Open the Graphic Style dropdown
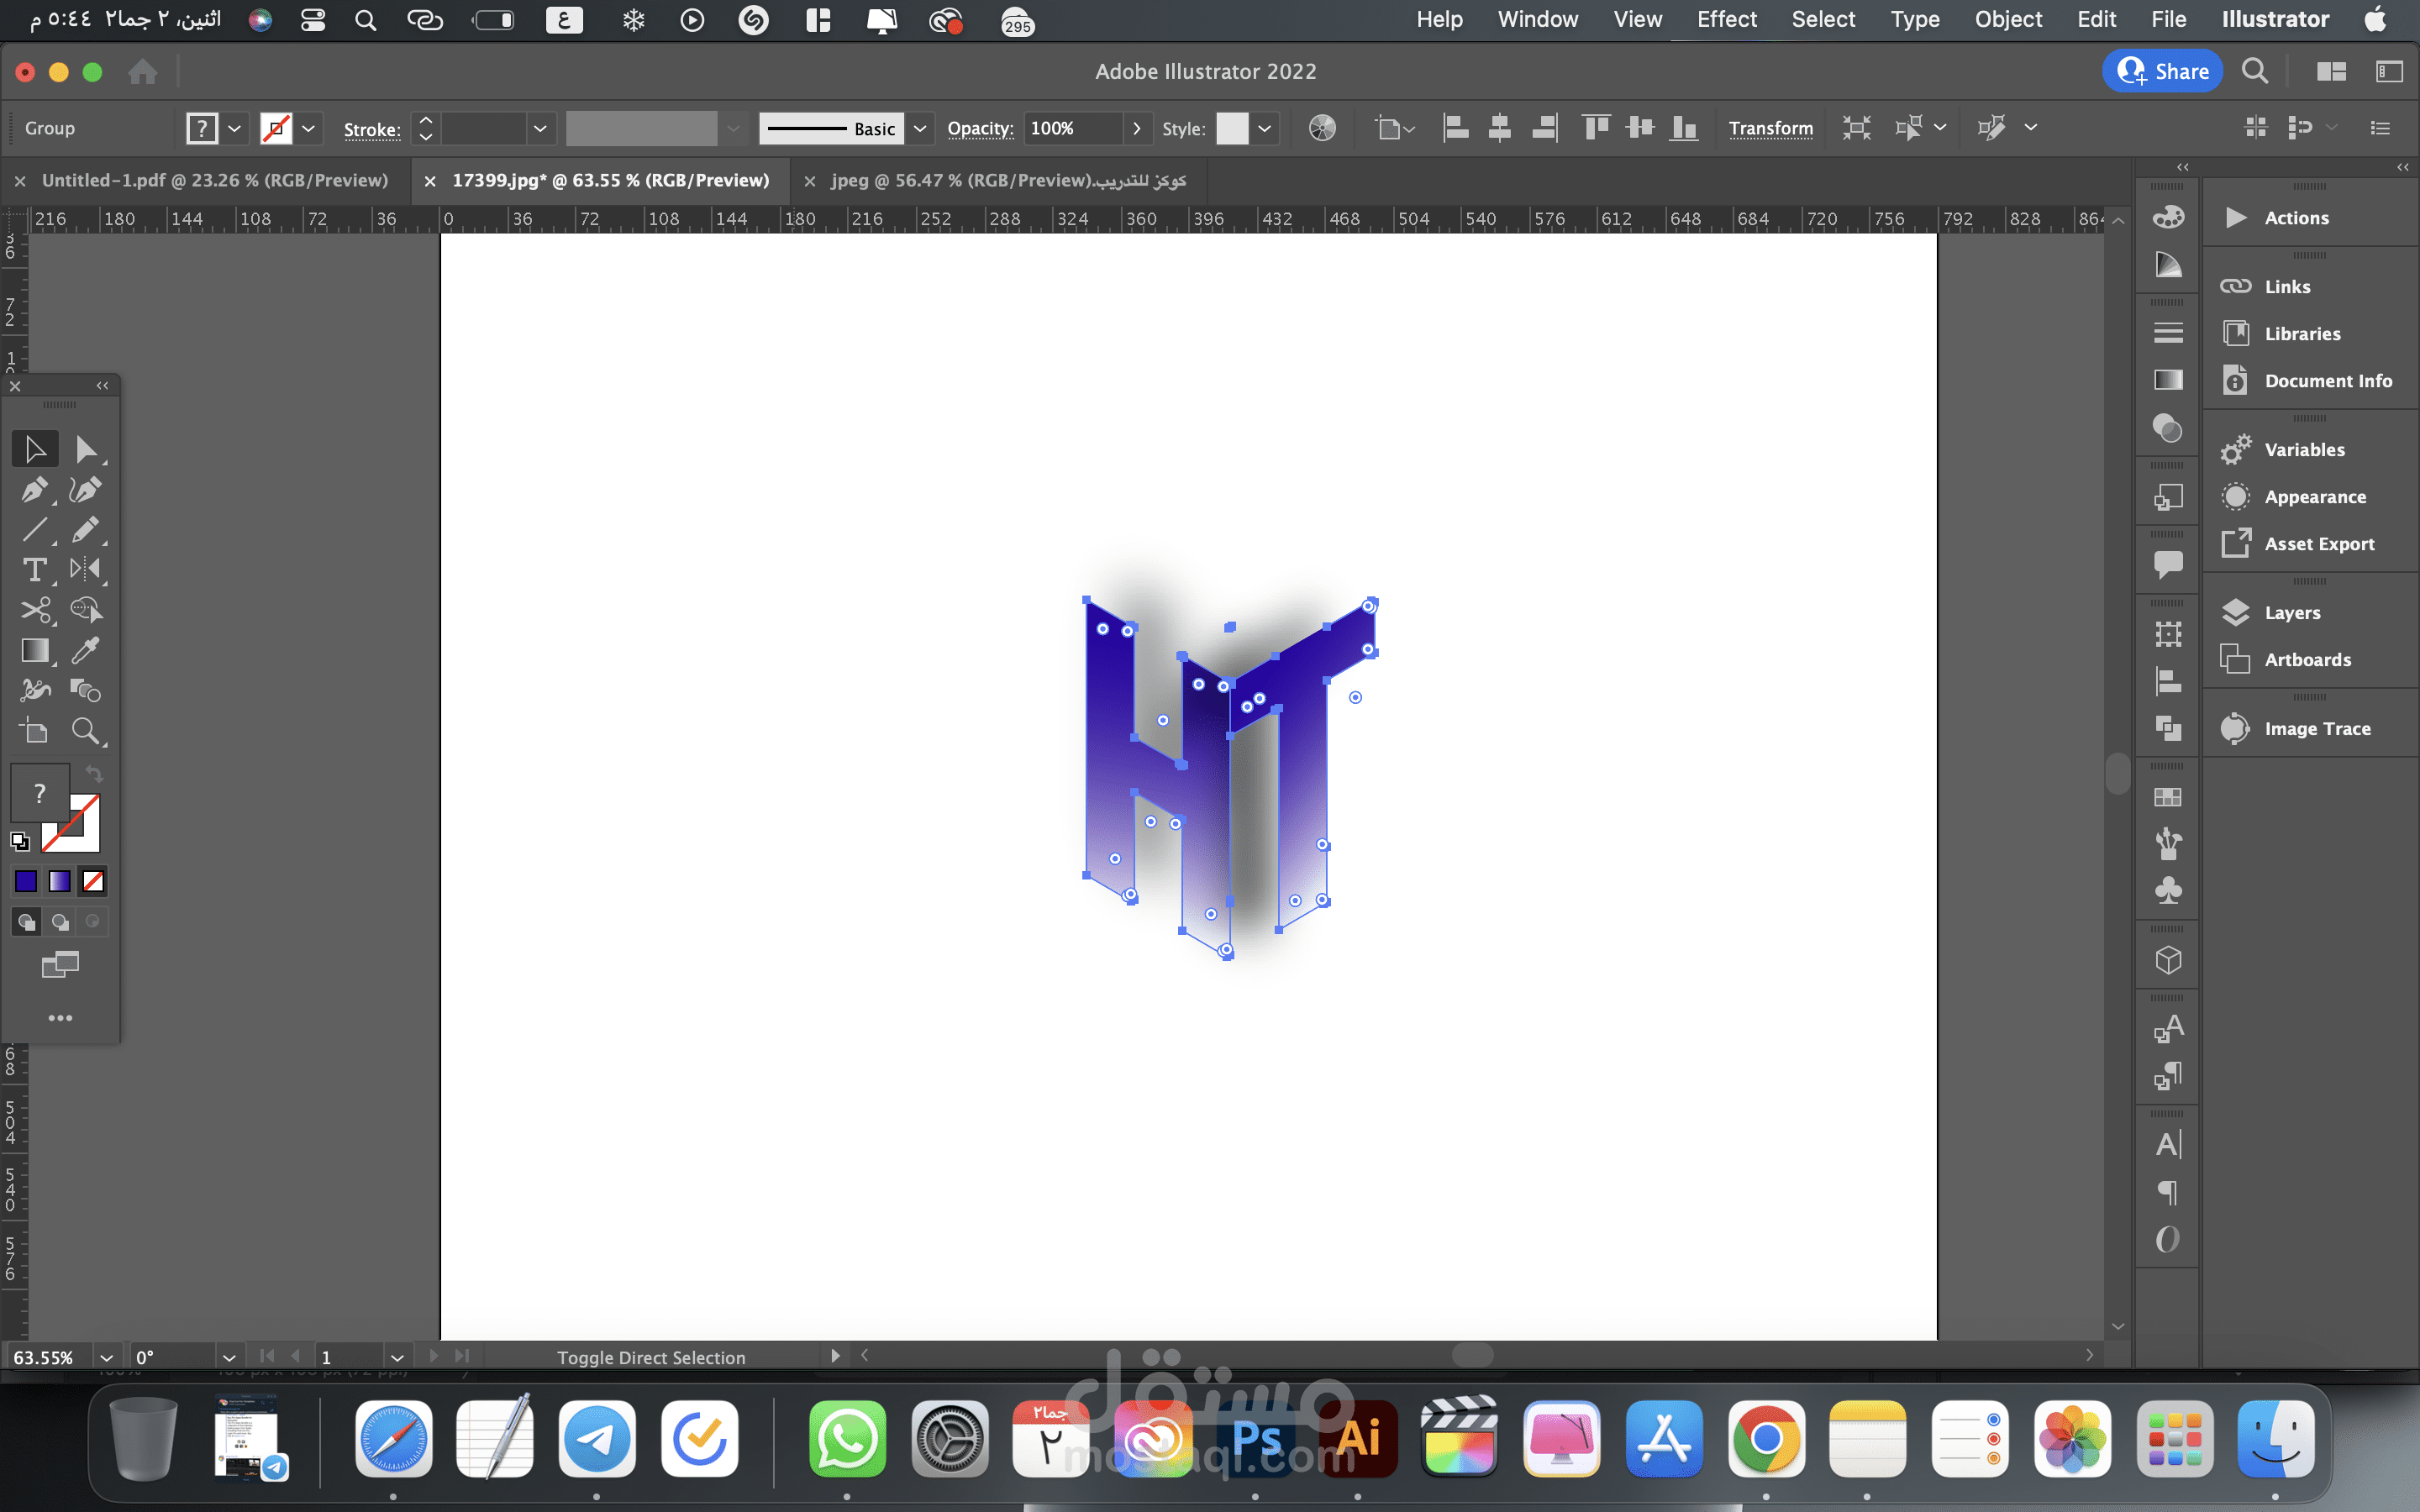 (x=1265, y=128)
